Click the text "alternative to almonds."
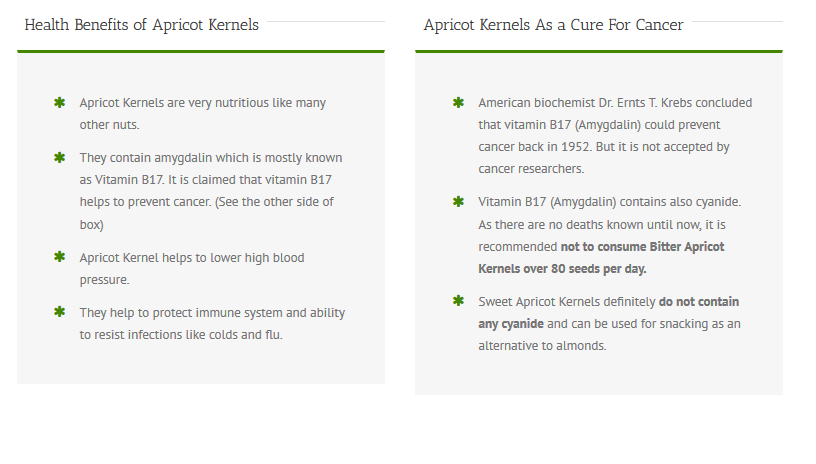 pyautogui.click(x=542, y=346)
